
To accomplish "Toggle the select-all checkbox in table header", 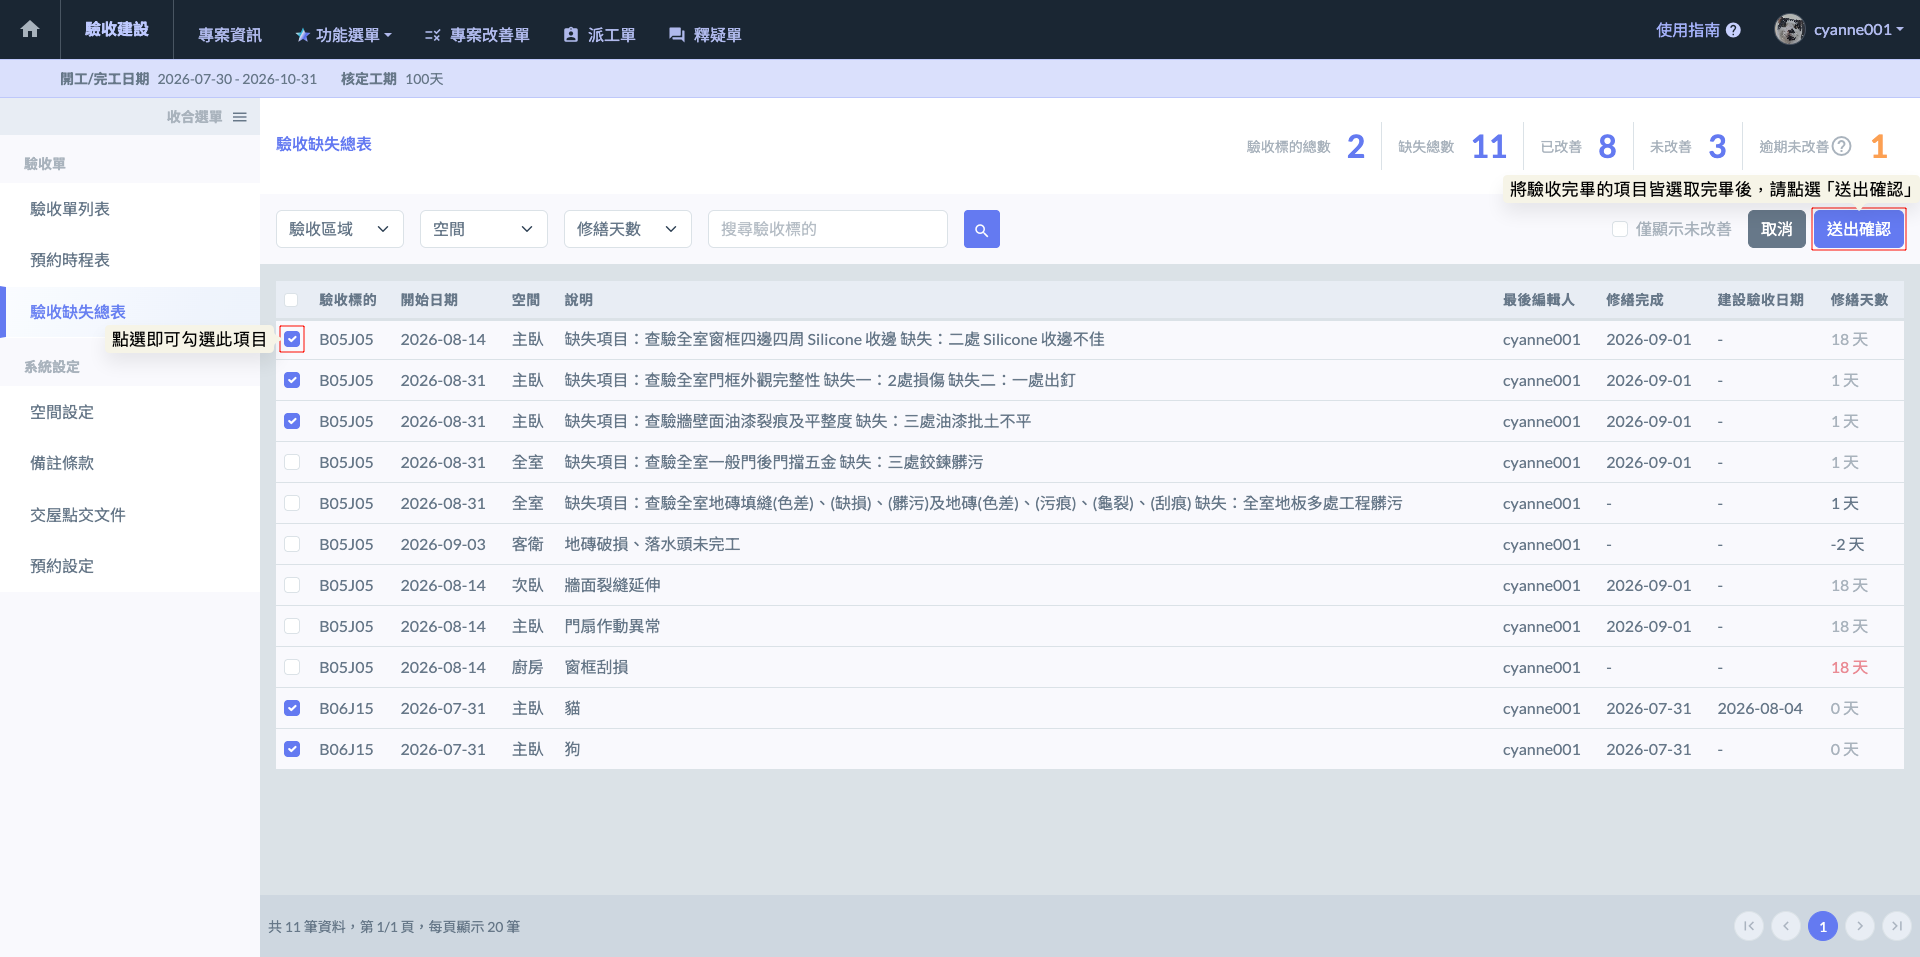I will coord(291,300).
